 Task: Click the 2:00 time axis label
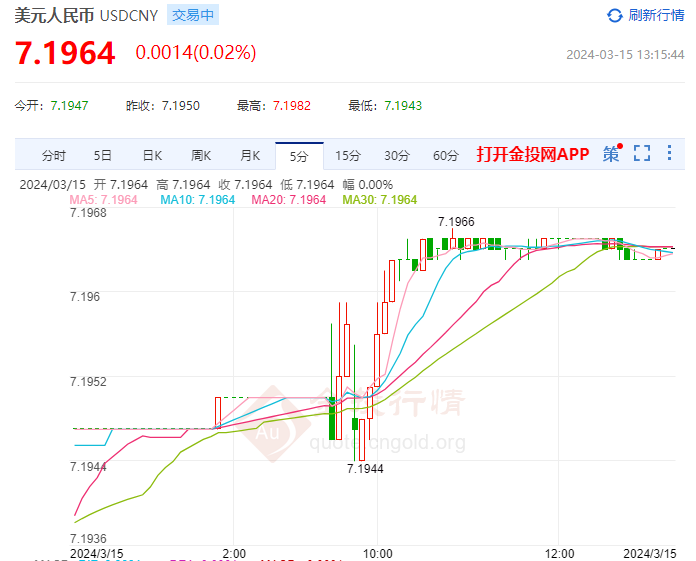click(x=234, y=553)
